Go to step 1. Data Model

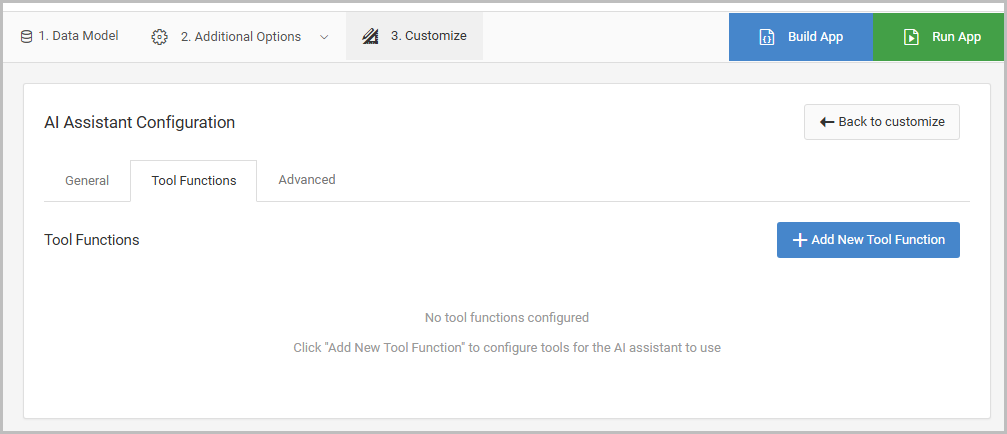pyautogui.click(x=78, y=36)
